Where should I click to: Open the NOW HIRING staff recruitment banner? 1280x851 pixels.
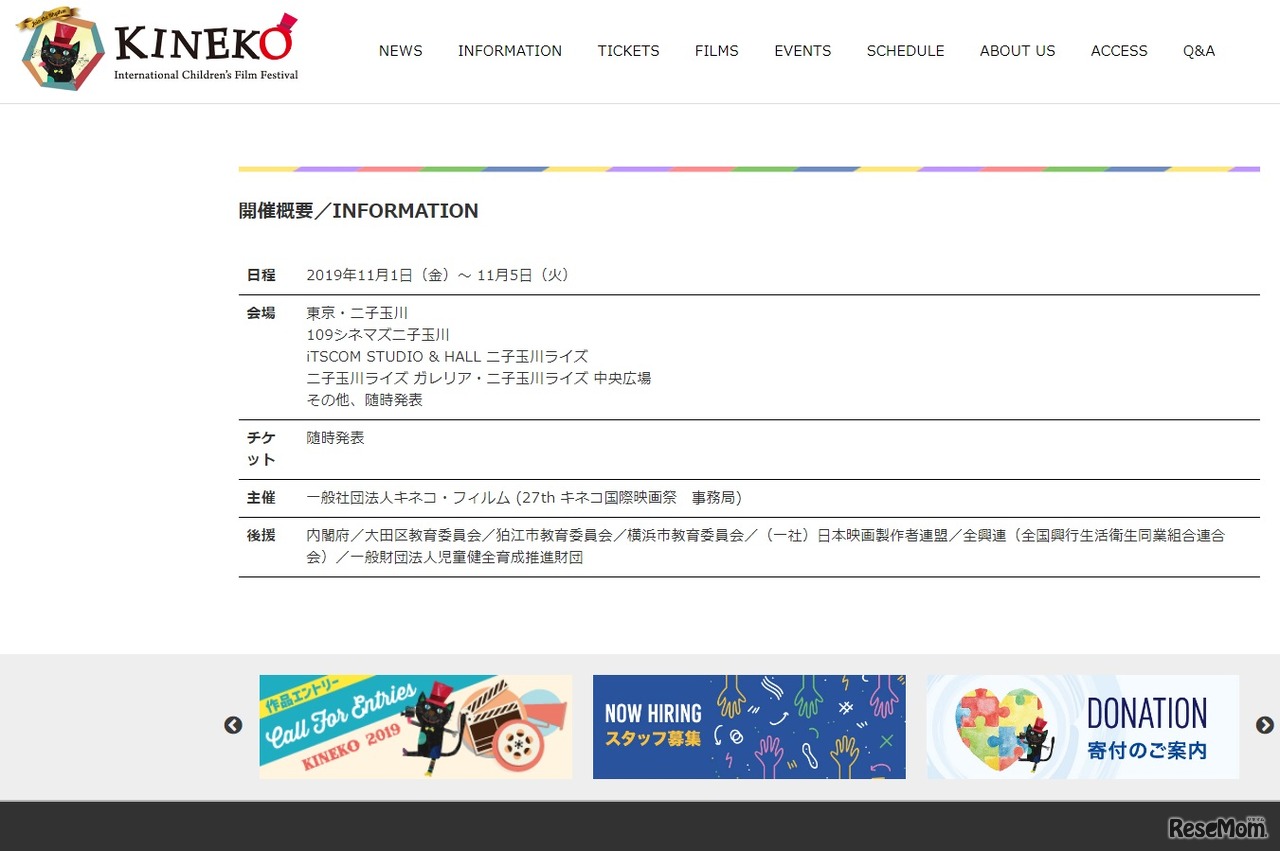pos(748,726)
